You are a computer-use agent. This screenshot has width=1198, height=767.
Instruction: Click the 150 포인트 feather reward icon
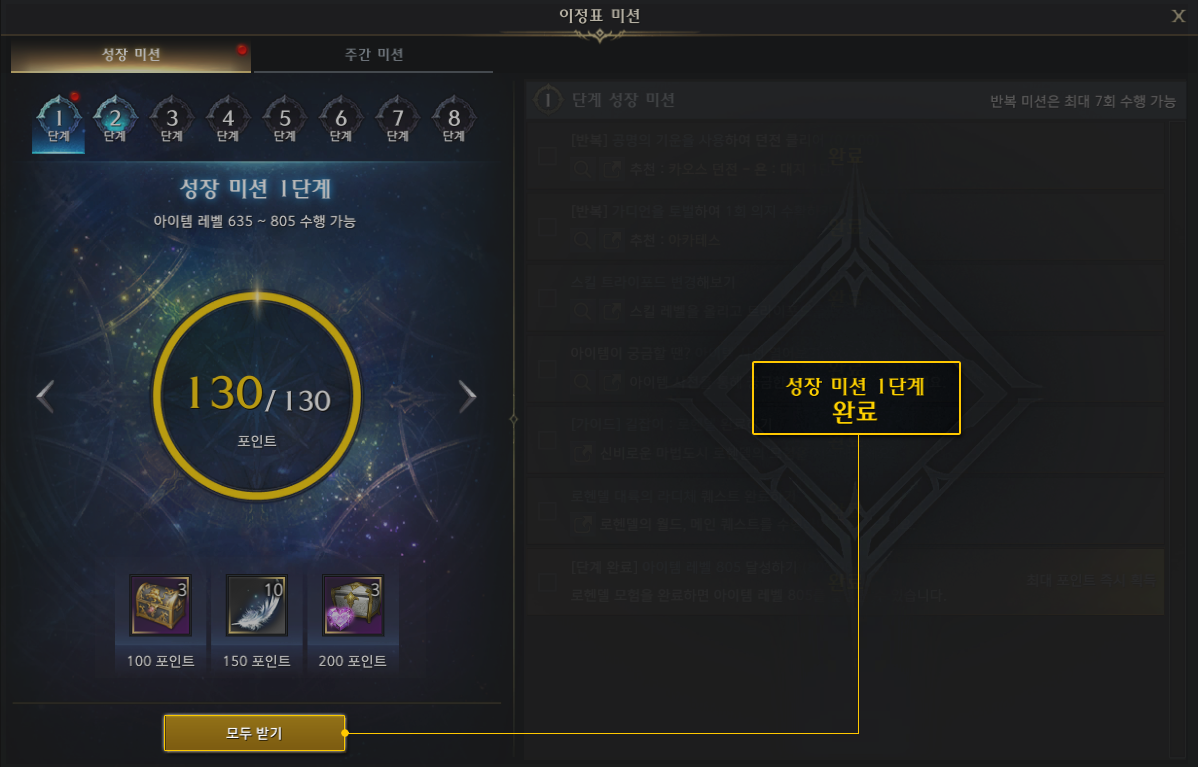[x=257, y=605]
